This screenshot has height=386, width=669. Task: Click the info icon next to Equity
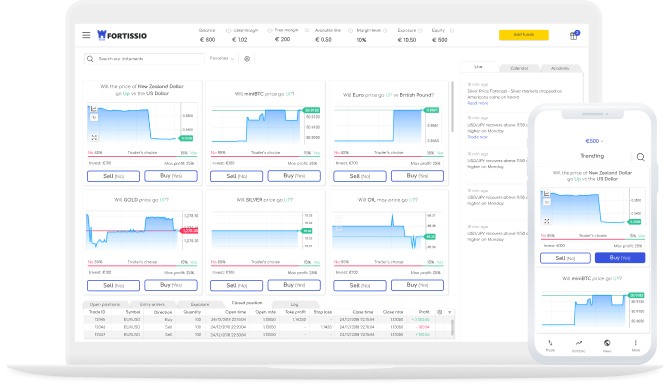click(452, 31)
